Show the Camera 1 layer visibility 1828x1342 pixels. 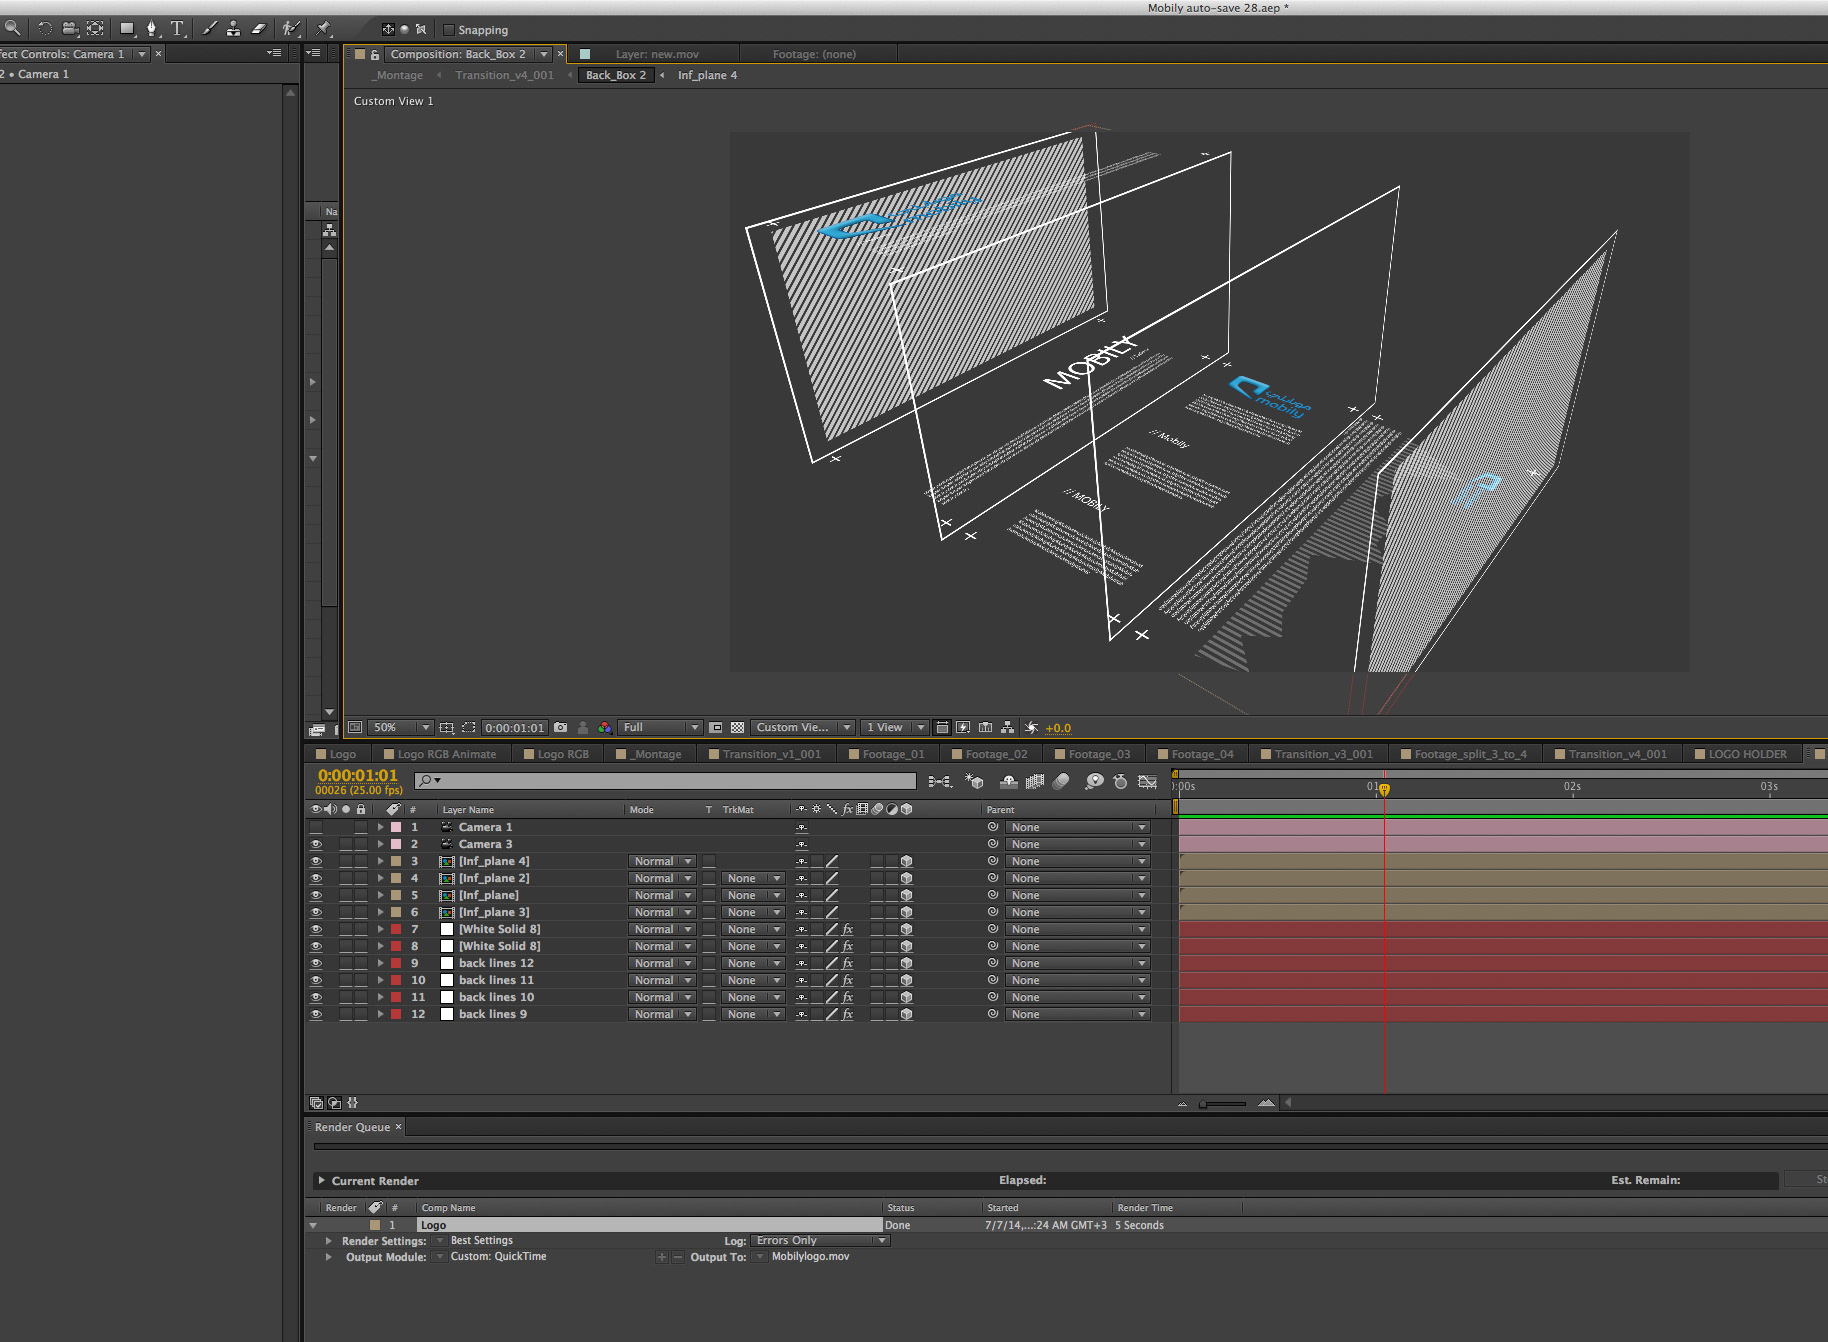pos(316,827)
